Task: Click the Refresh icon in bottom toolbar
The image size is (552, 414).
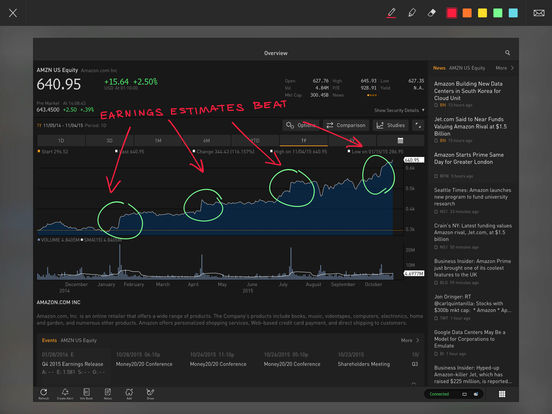Action: (44, 394)
